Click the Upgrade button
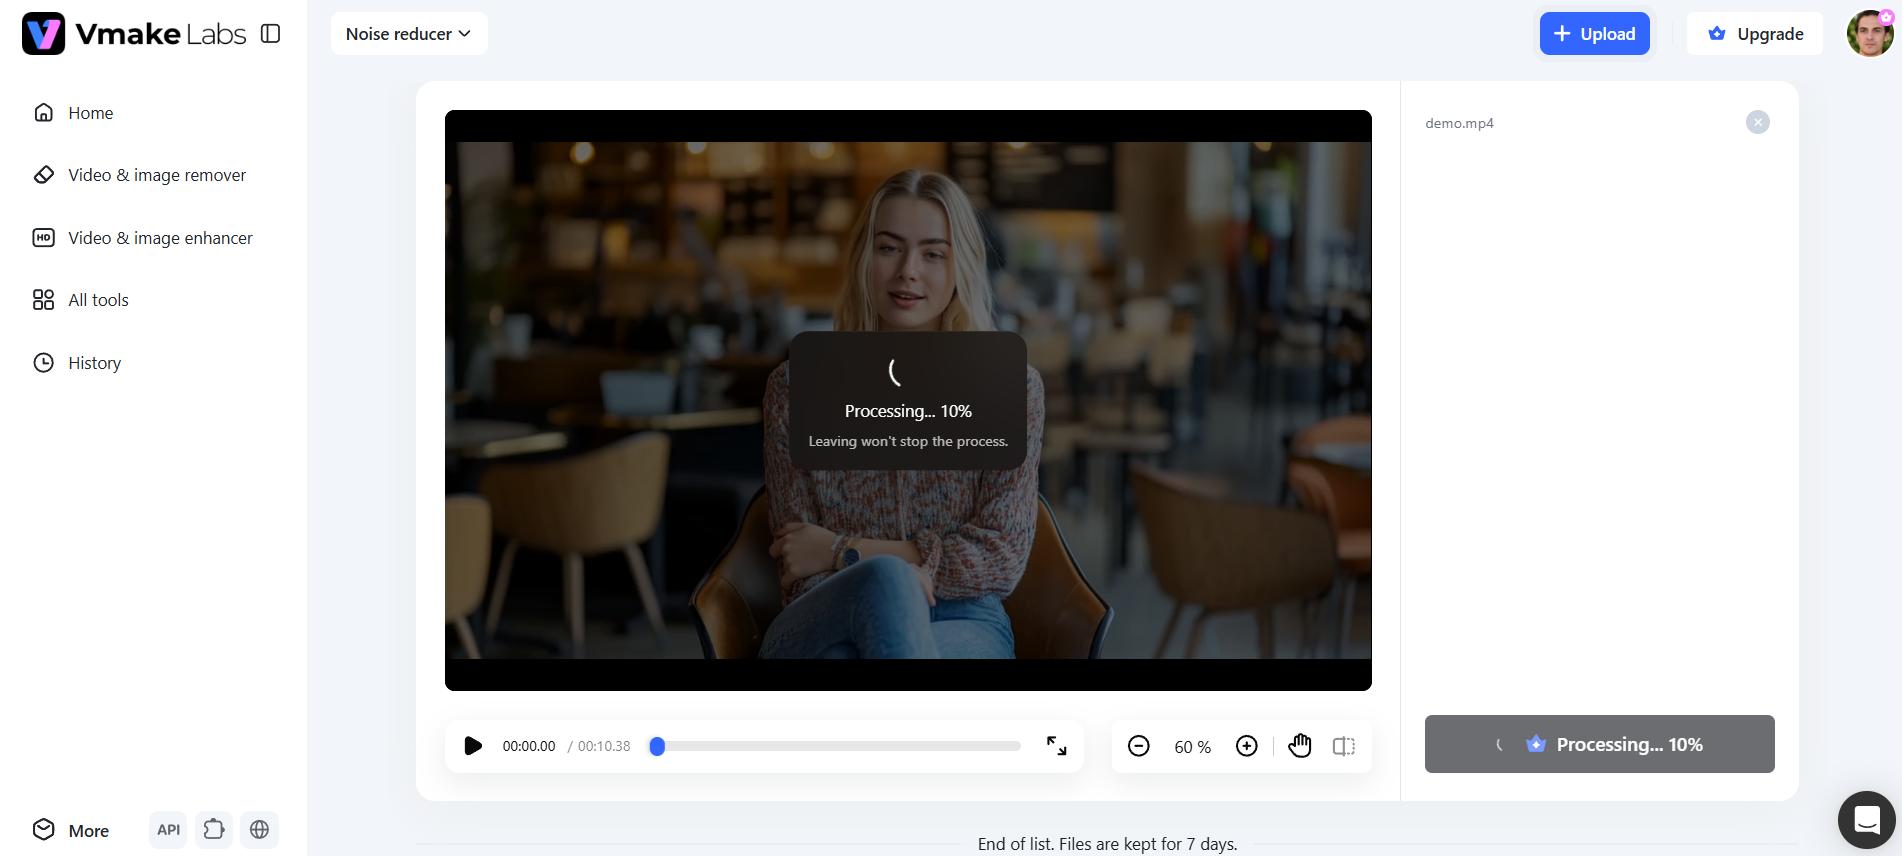This screenshot has height=856, width=1902. (1755, 34)
